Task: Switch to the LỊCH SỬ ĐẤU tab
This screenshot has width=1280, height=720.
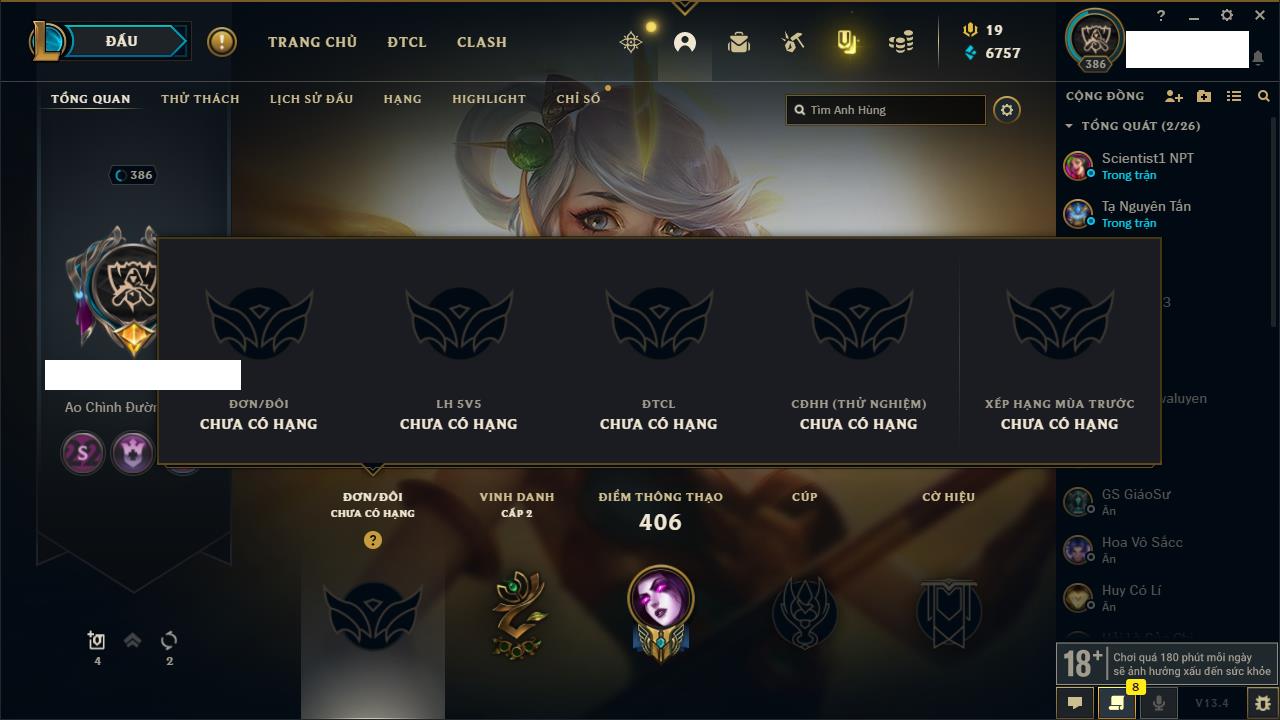Action: point(311,99)
